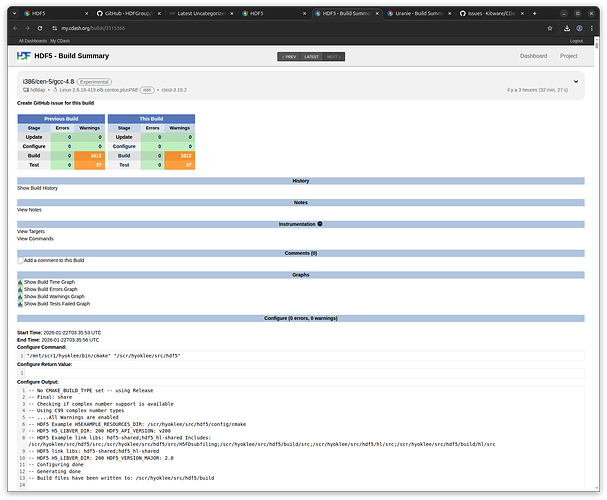Screen dimensions: 607x500
Task: Click the Show Build Time Graph chart icon
Action: pos(20,282)
